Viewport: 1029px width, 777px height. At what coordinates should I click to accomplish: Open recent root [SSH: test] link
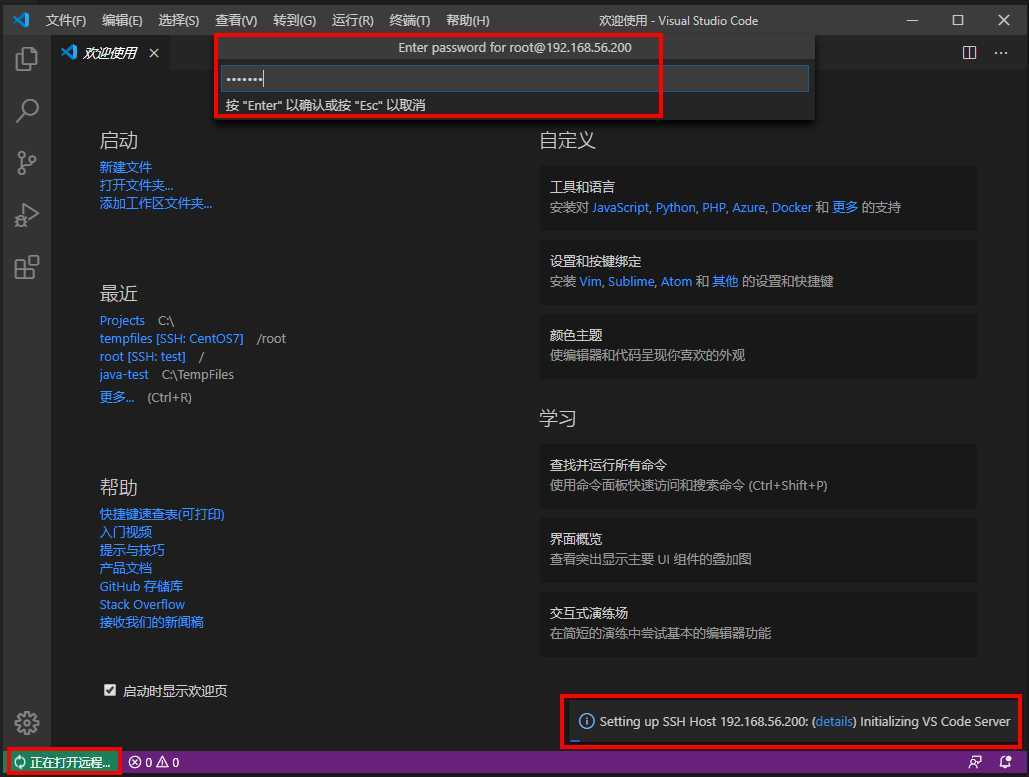click(142, 356)
